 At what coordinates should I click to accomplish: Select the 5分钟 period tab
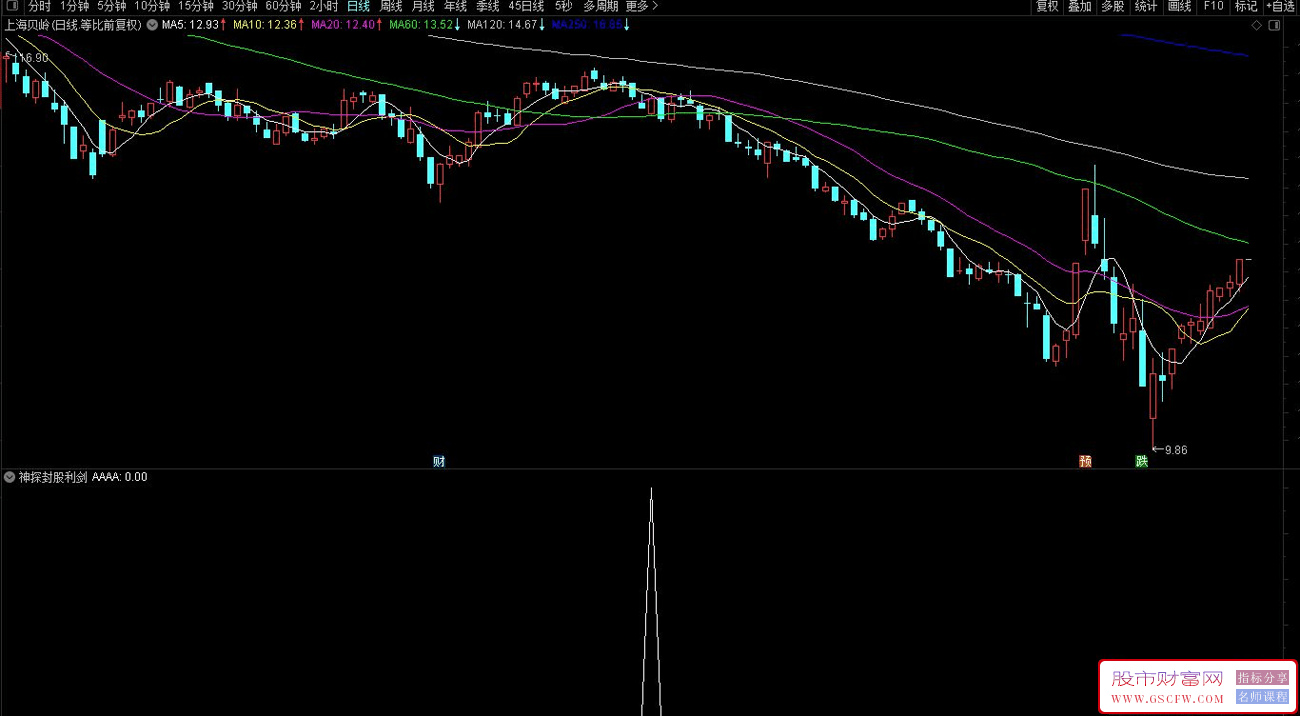pos(111,6)
